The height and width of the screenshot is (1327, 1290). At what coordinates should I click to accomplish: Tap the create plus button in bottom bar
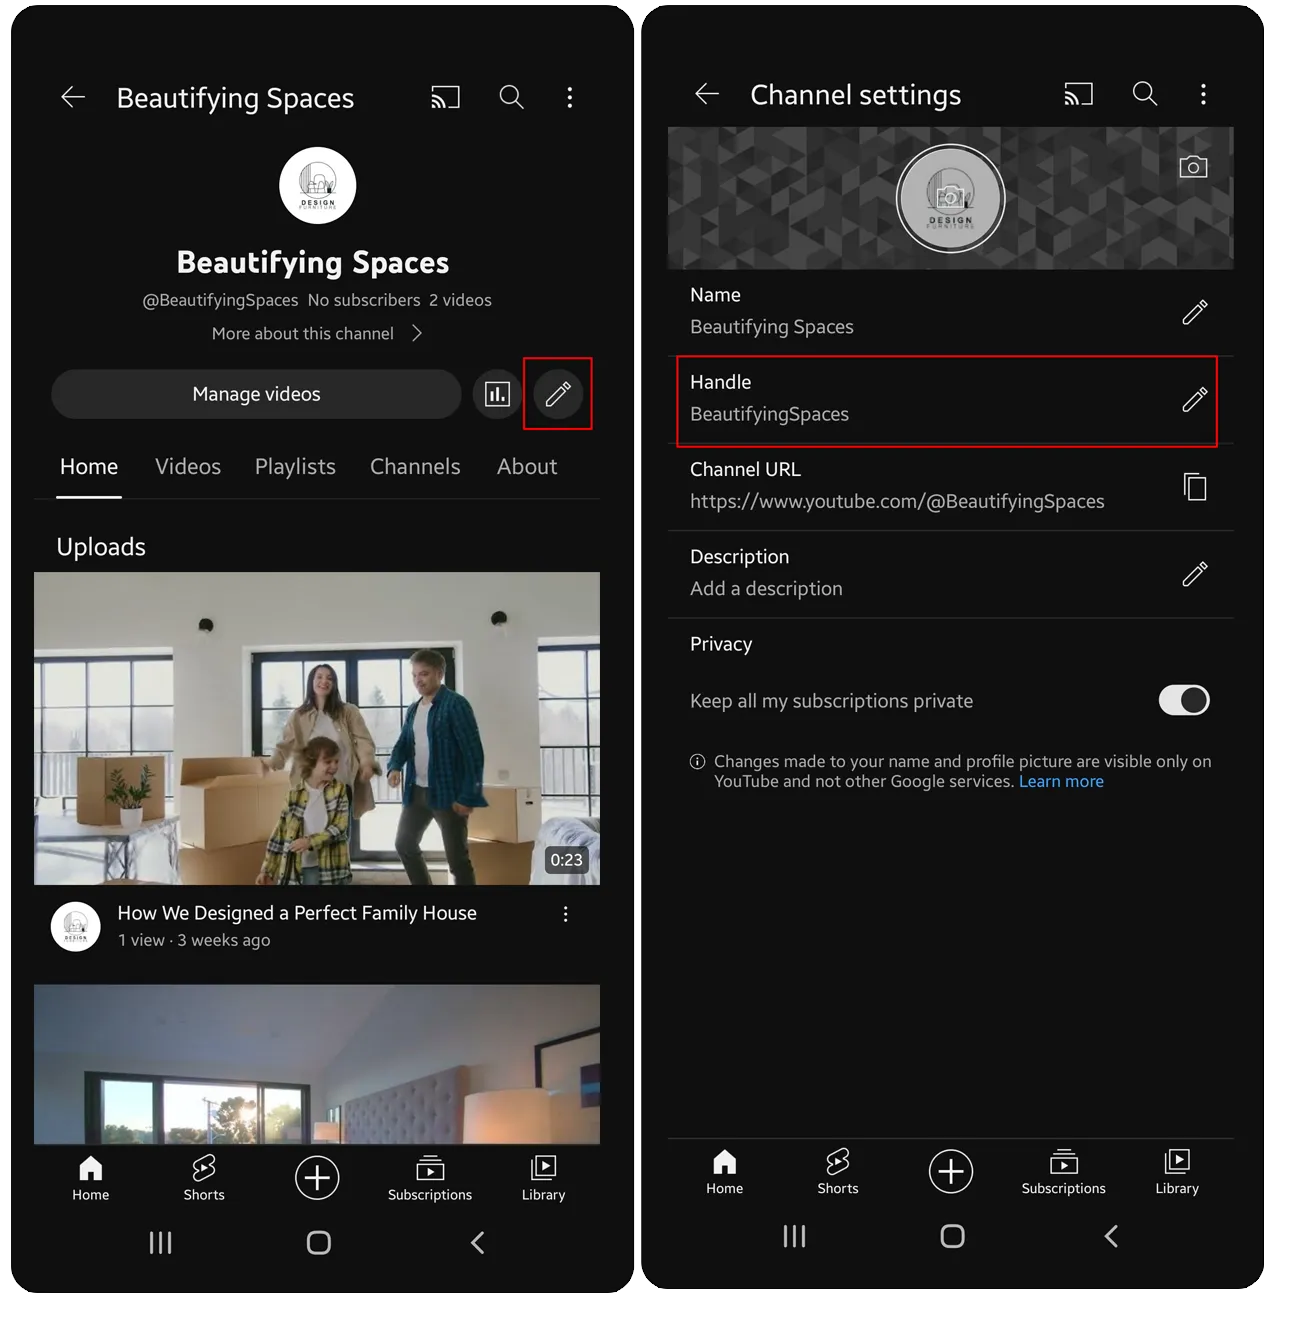[x=317, y=1178]
